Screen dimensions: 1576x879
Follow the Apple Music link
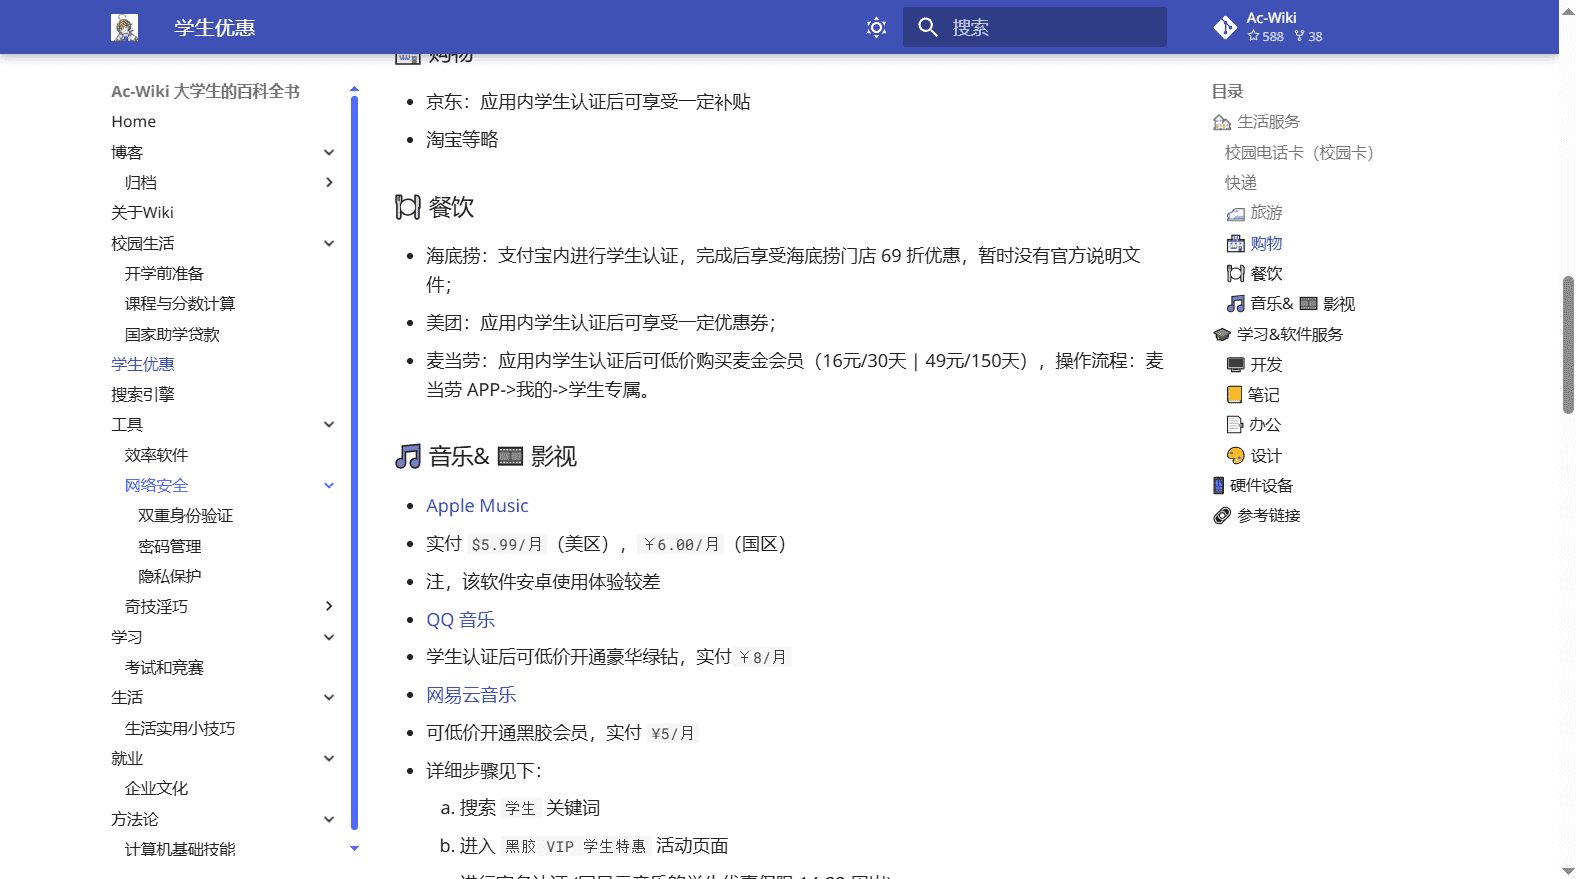(x=477, y=506)
